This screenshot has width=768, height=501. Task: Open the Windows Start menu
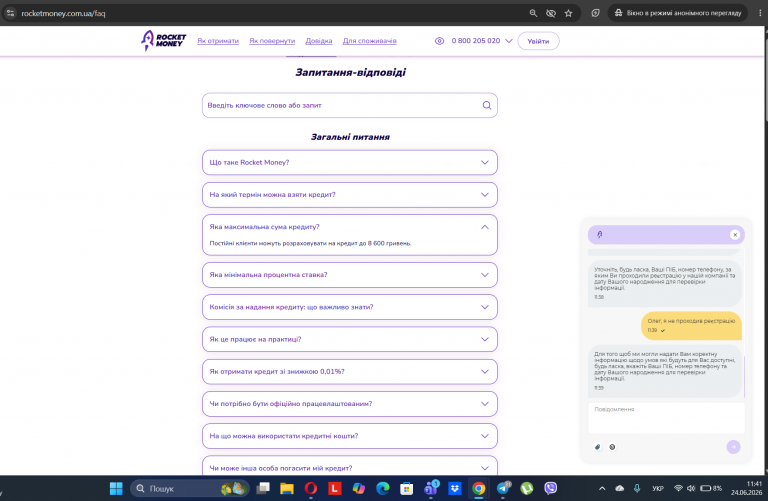pyautogui.click(x=116, y=488)
